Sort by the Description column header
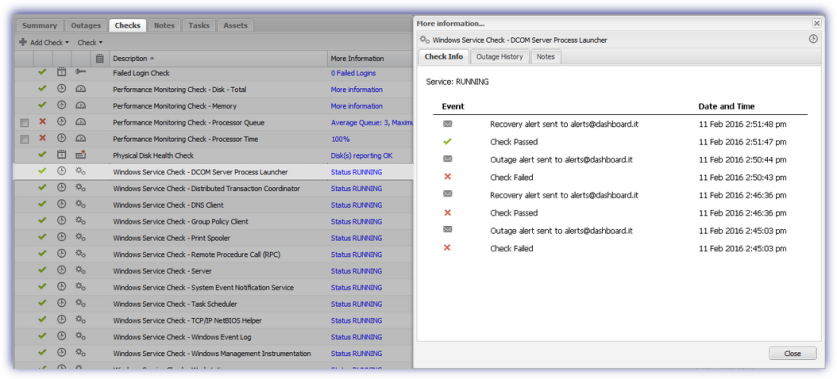837x379 pixels. click(x=218, y=59)
